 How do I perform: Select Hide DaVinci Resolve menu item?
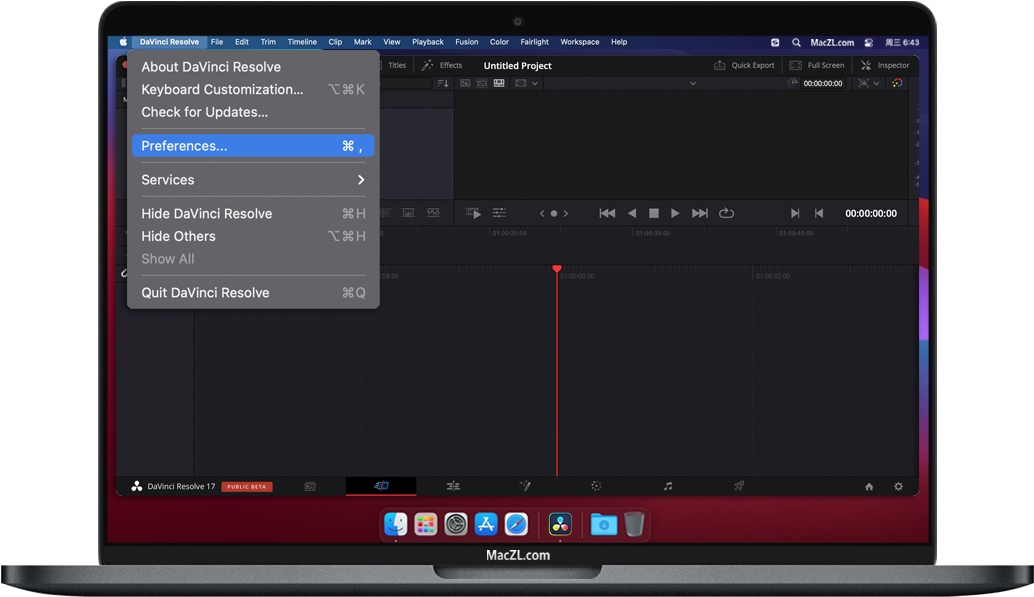pos(253,213)
